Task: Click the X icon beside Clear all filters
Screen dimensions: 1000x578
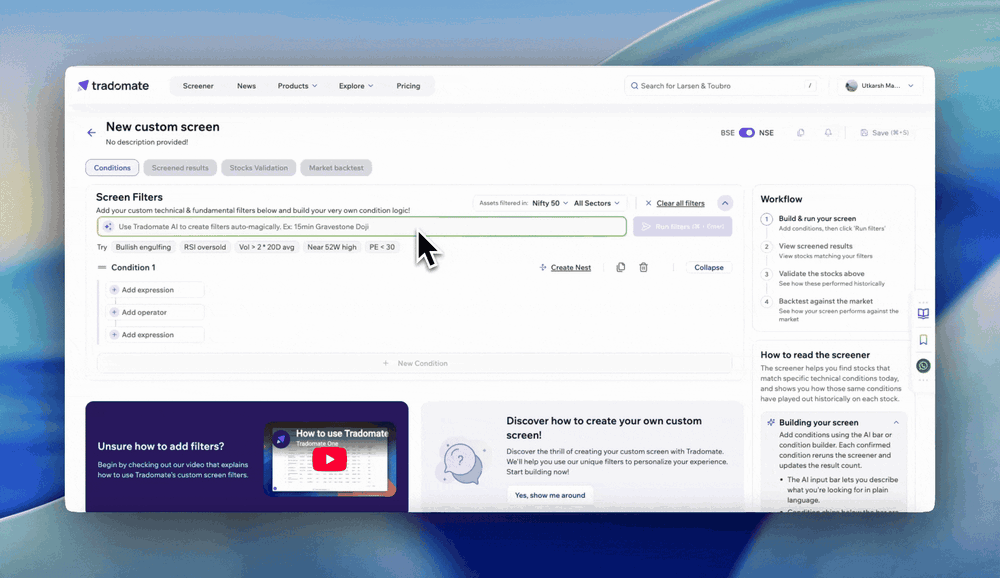Action: pos(648,203)
